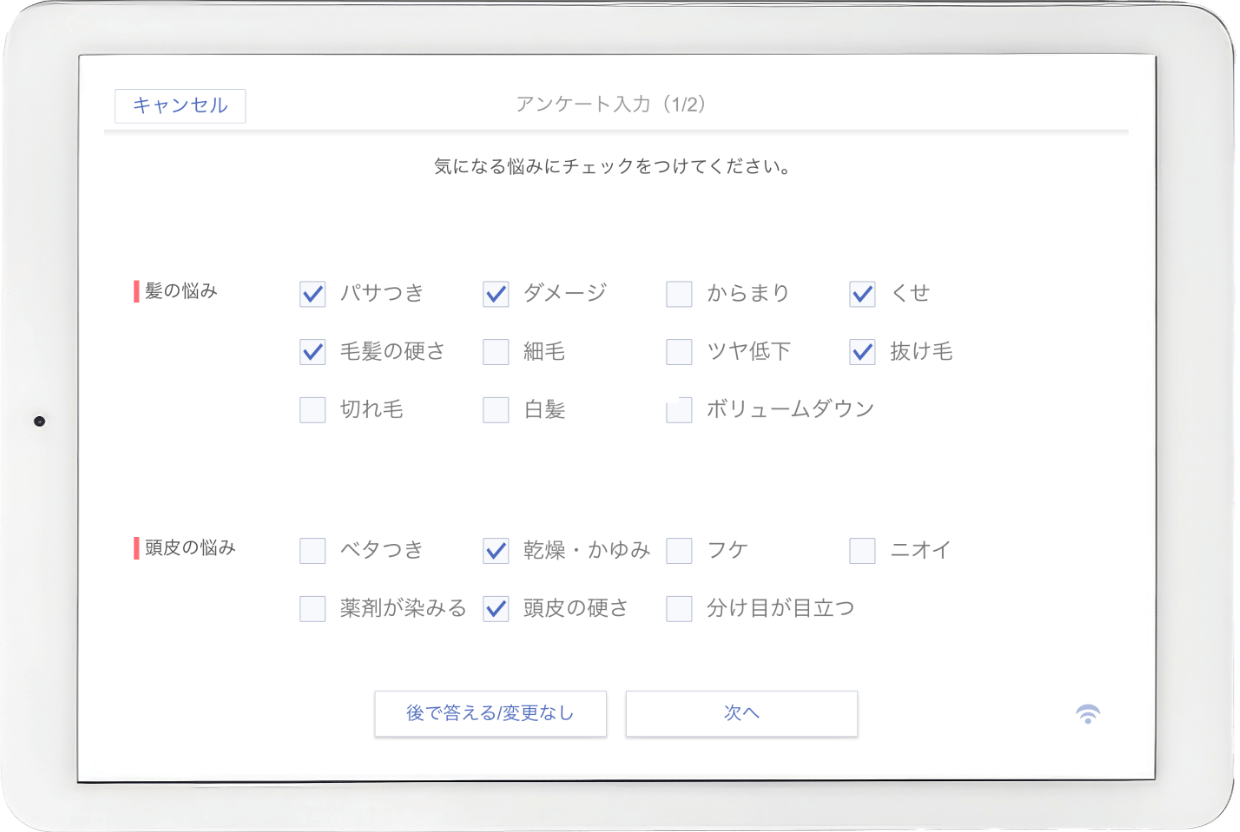Check the ニオイ checkbox
1240x832 pixels.
tap(861, 549)
